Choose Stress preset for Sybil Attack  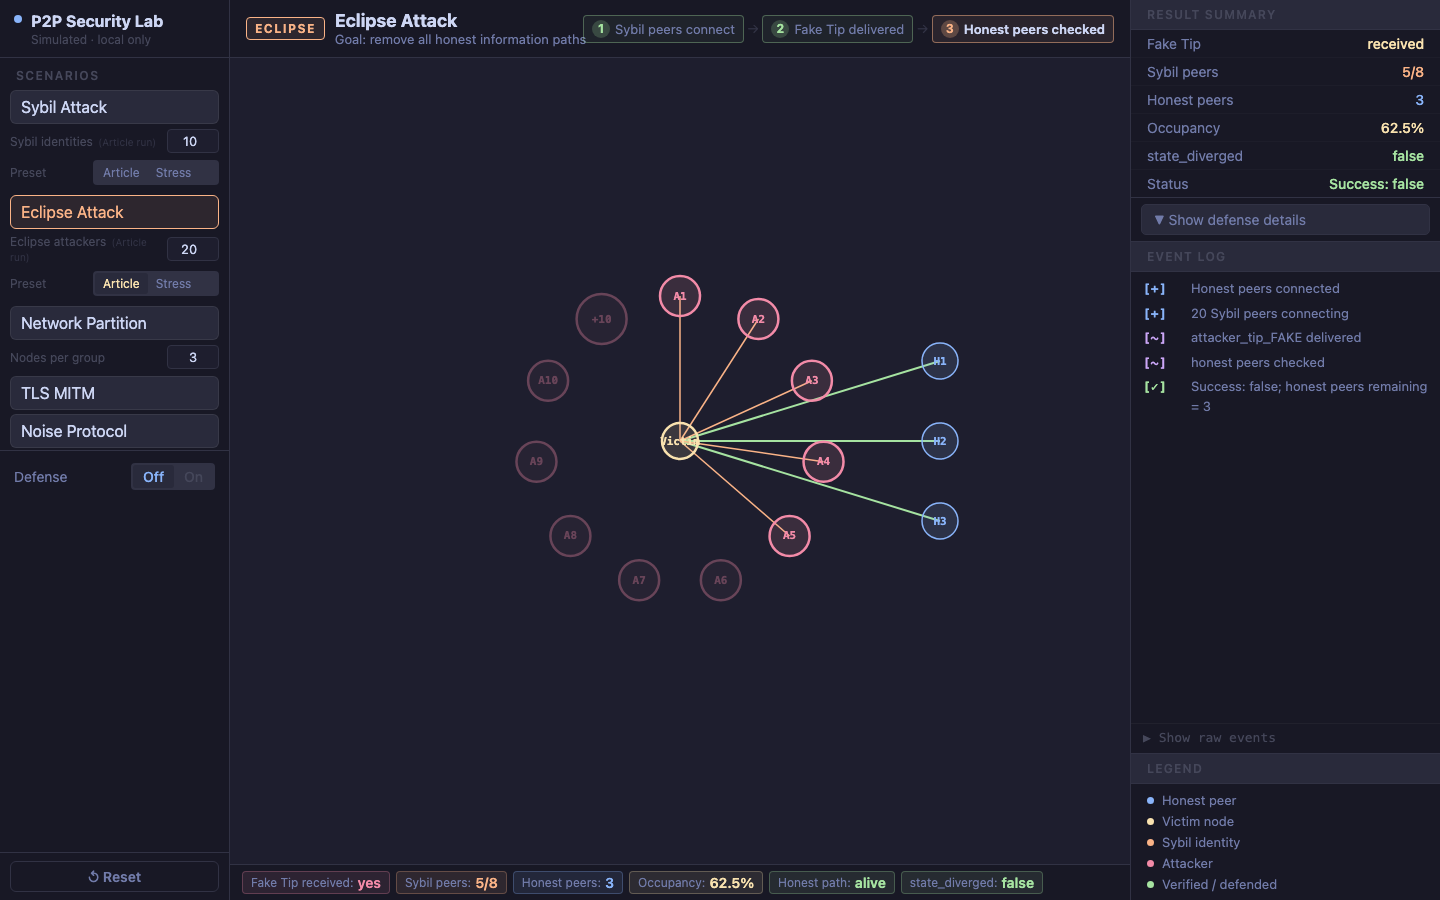[x=173, y=173]
